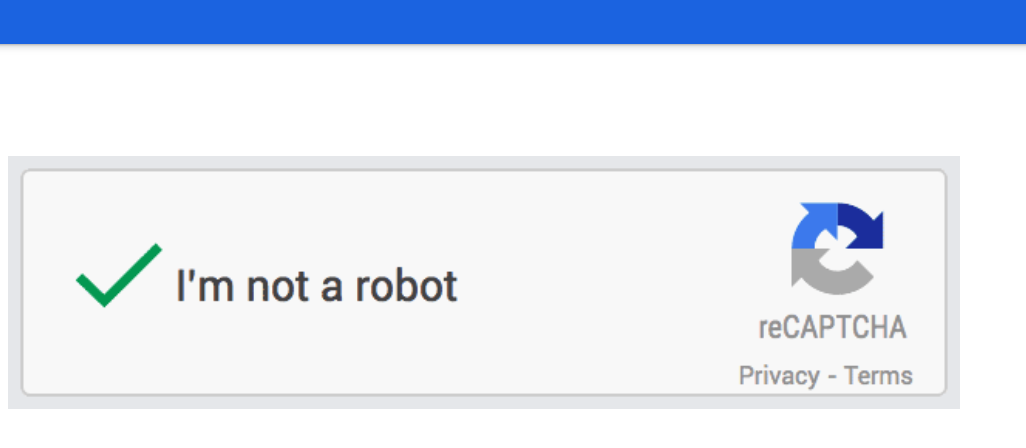Click the blue header bar
Viewport: 1026px width, 448px height.
click(x=513, y=20)
